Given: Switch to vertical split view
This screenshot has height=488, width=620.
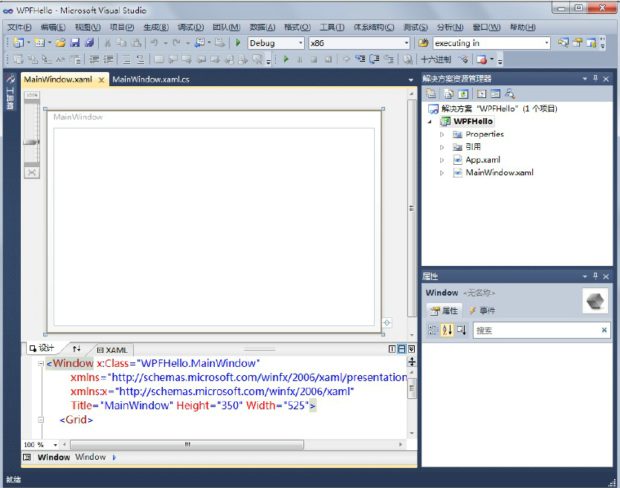Looking at the screenshot, I should [392, 349].
